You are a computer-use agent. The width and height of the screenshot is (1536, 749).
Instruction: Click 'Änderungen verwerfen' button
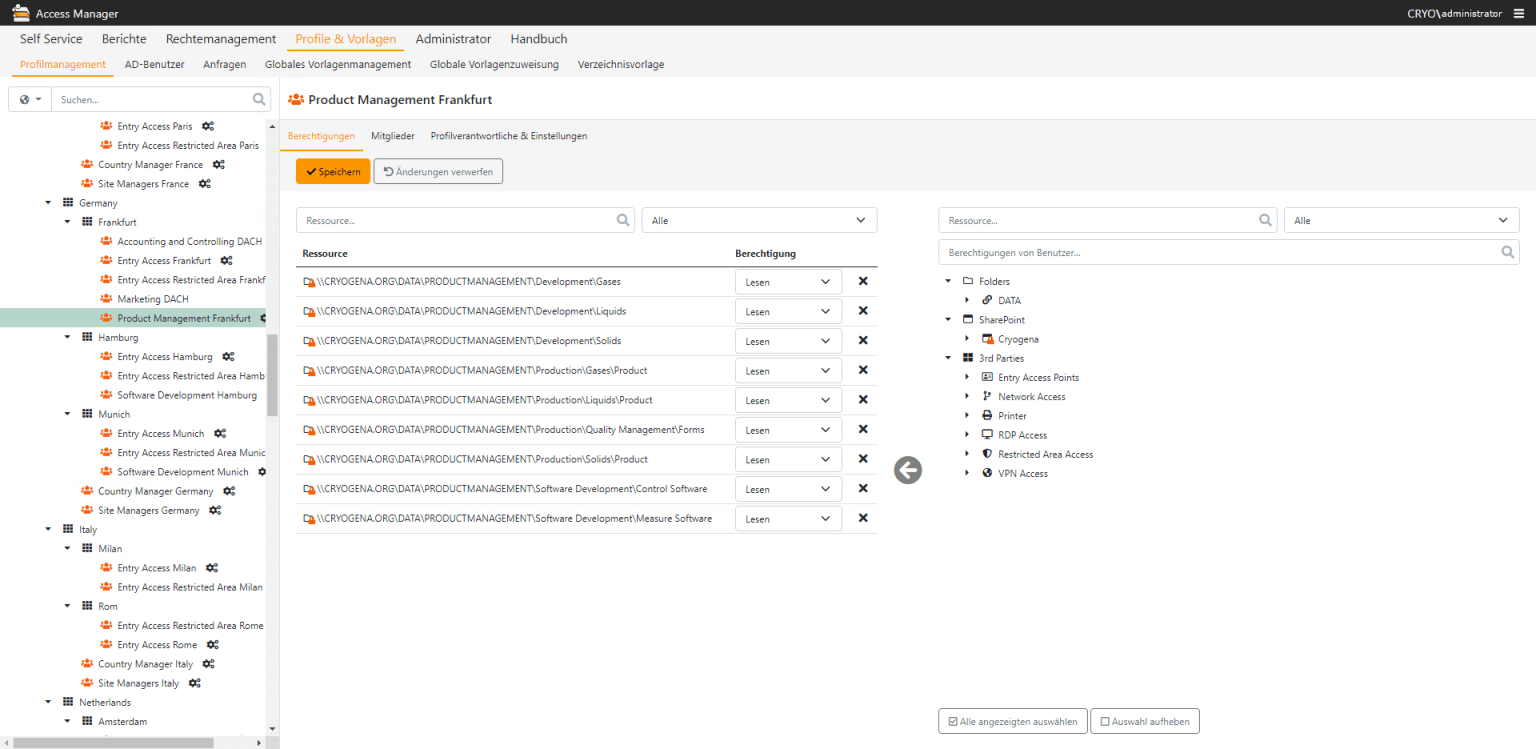438,172
